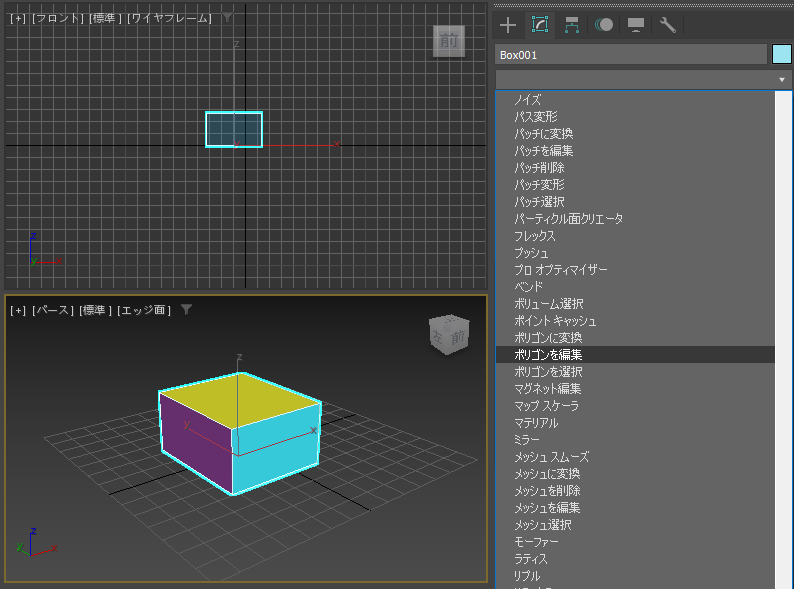Image resolution: width=794 pixels, height=589 pixels.
Task: Select the モーファー modifier
Action: coord(635,541)
